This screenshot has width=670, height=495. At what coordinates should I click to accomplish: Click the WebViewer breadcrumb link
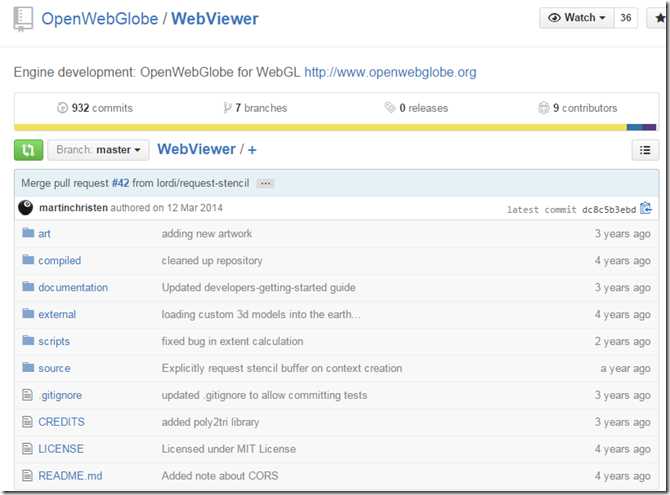(196, 149)
